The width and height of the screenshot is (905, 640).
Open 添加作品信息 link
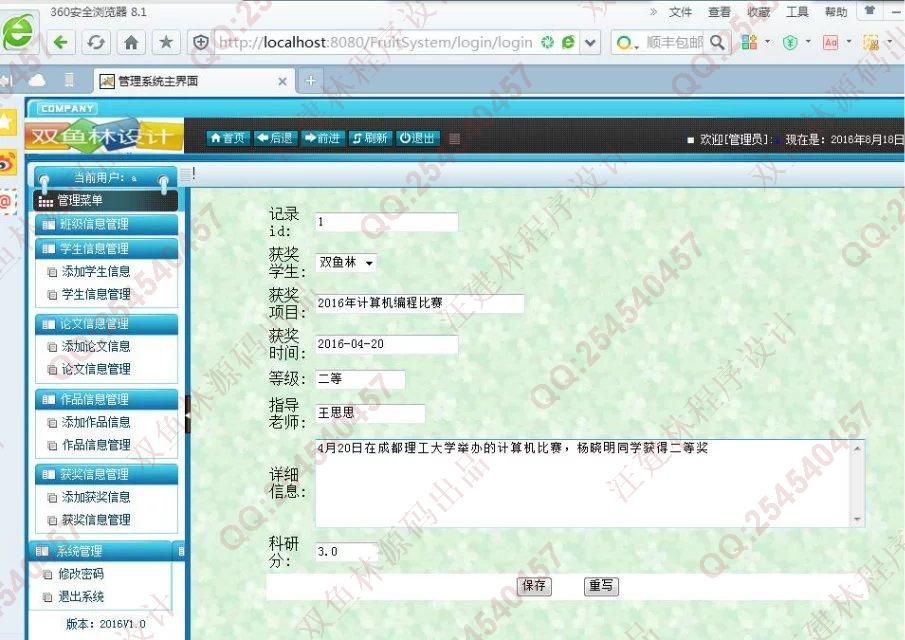pyautogui.click(x=96, y=422)
